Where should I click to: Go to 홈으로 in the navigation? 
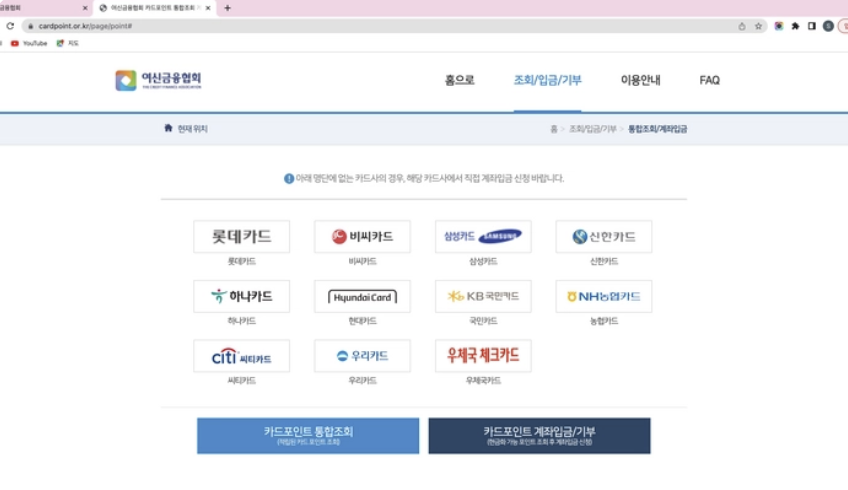pos(459,80)
